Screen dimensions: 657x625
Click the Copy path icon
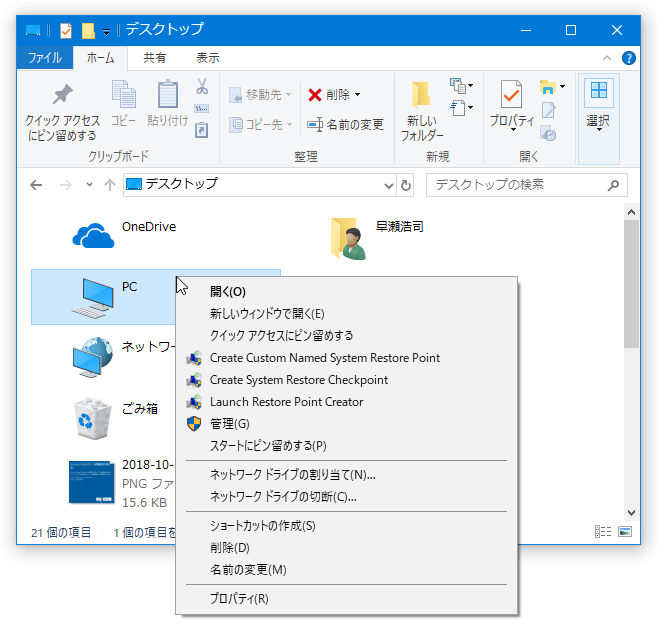[202, 109]
